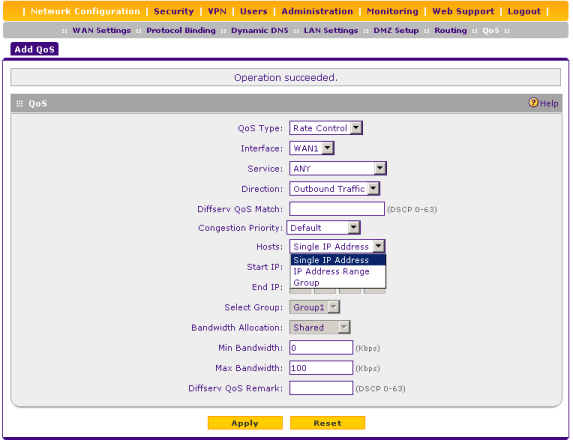Open the VPN menu

click(x=217, y=11)
